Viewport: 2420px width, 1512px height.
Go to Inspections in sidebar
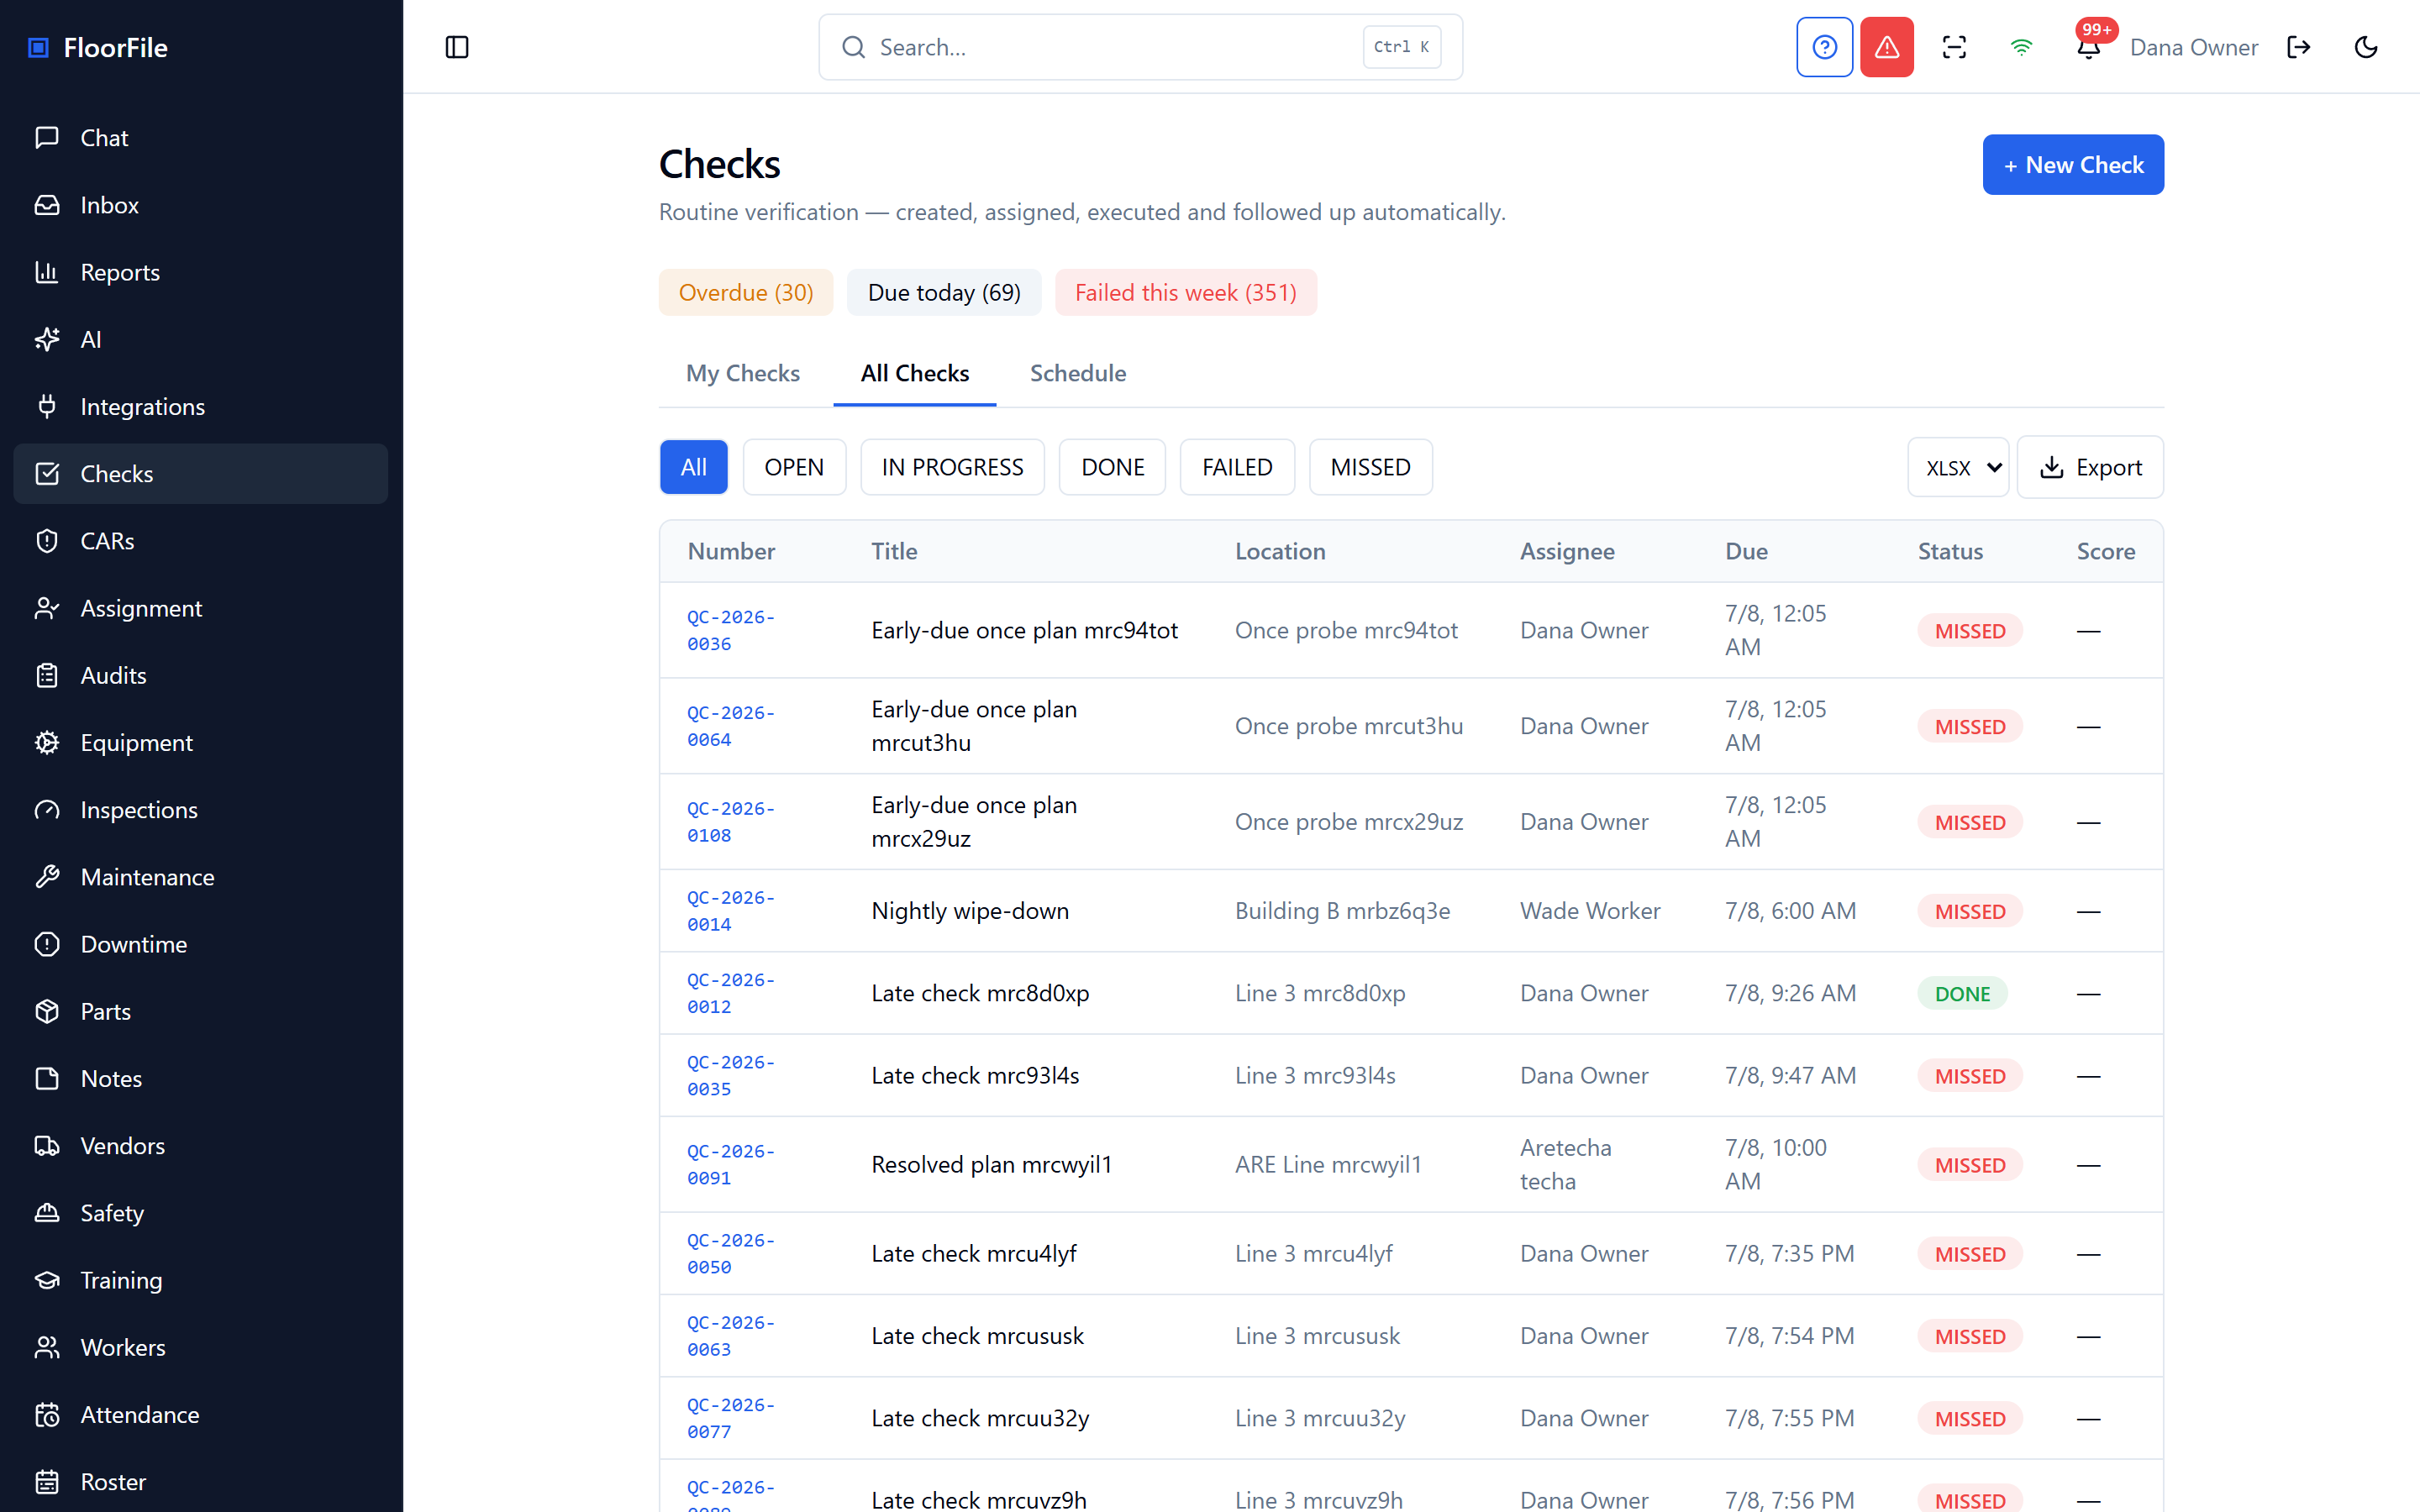click(200, 810)
